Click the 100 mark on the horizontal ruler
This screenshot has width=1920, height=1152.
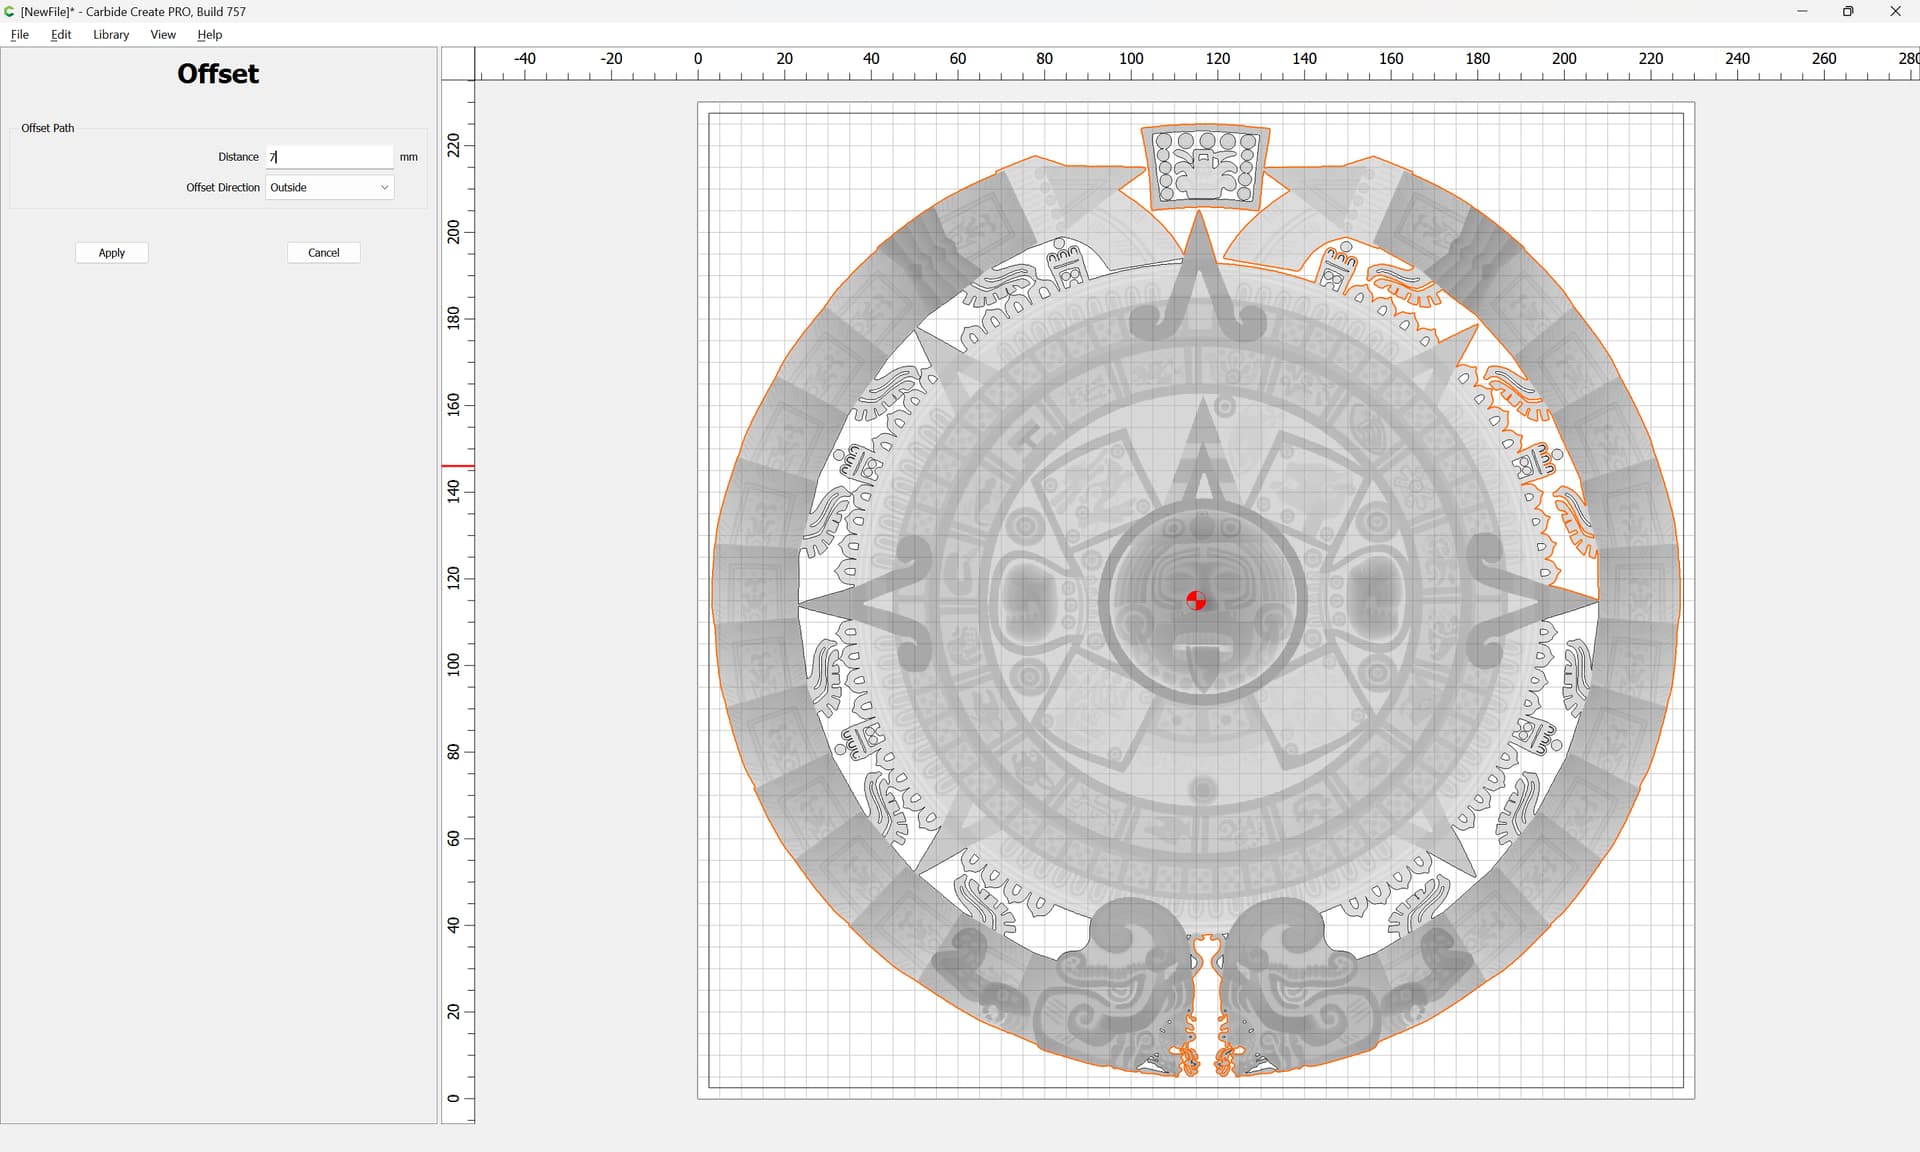1131,59
